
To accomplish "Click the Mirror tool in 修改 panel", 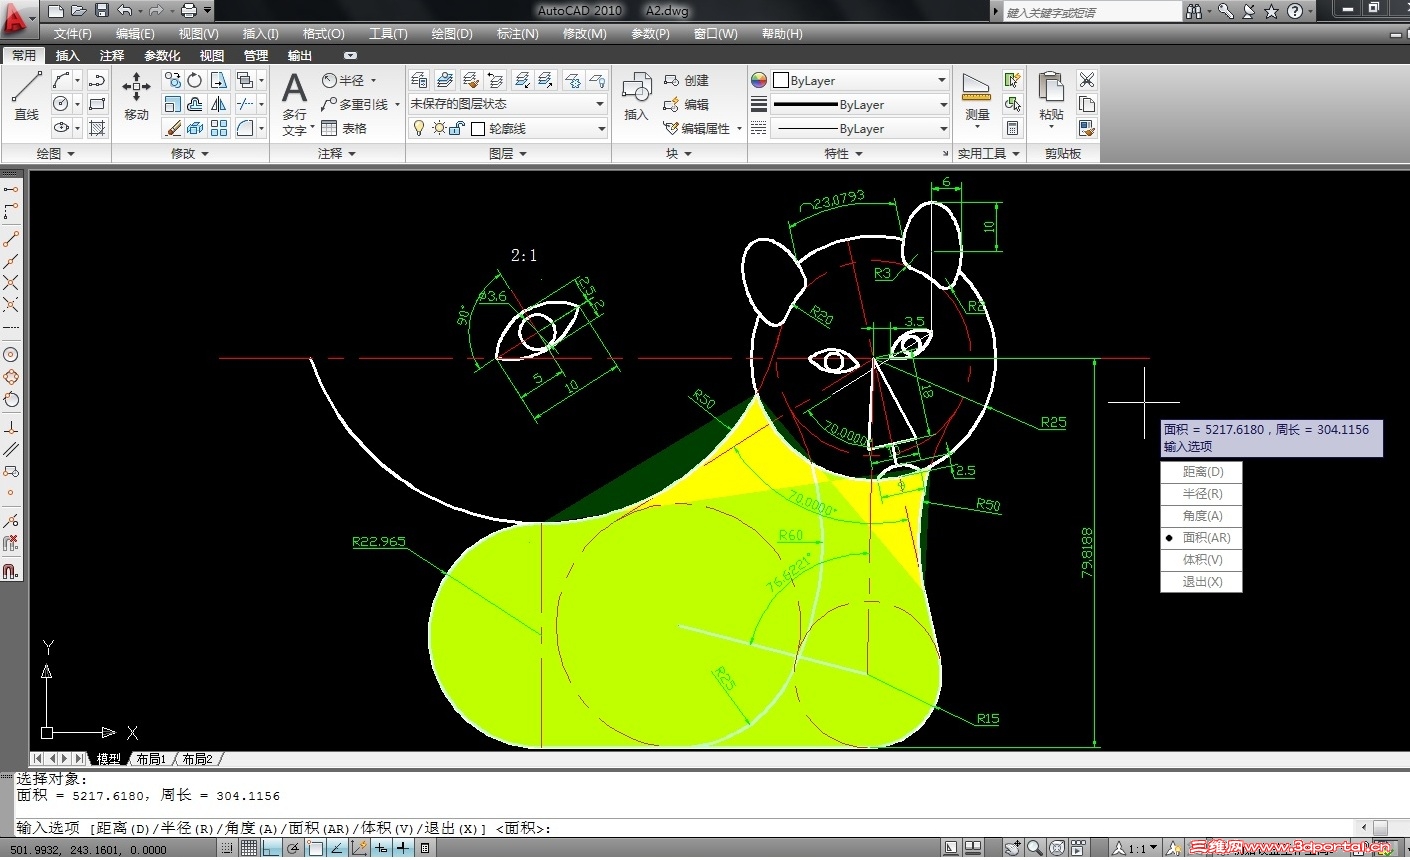I will pyautogui.click(x=219, y=104).
